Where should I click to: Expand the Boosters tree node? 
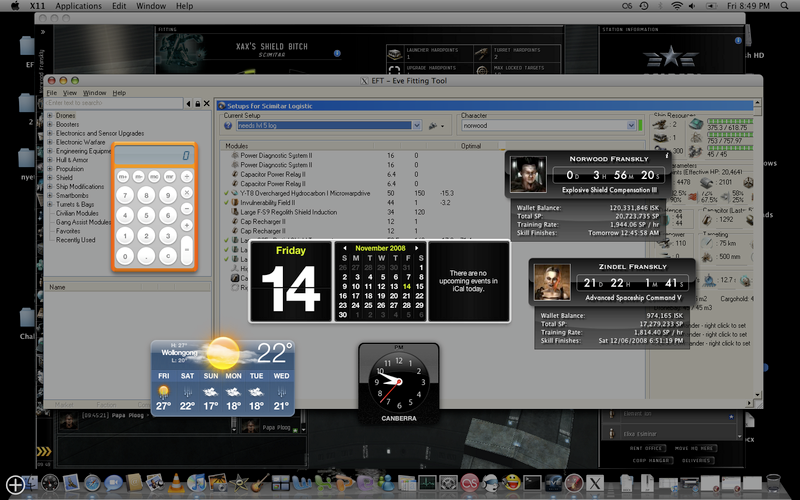pos(49,124)
